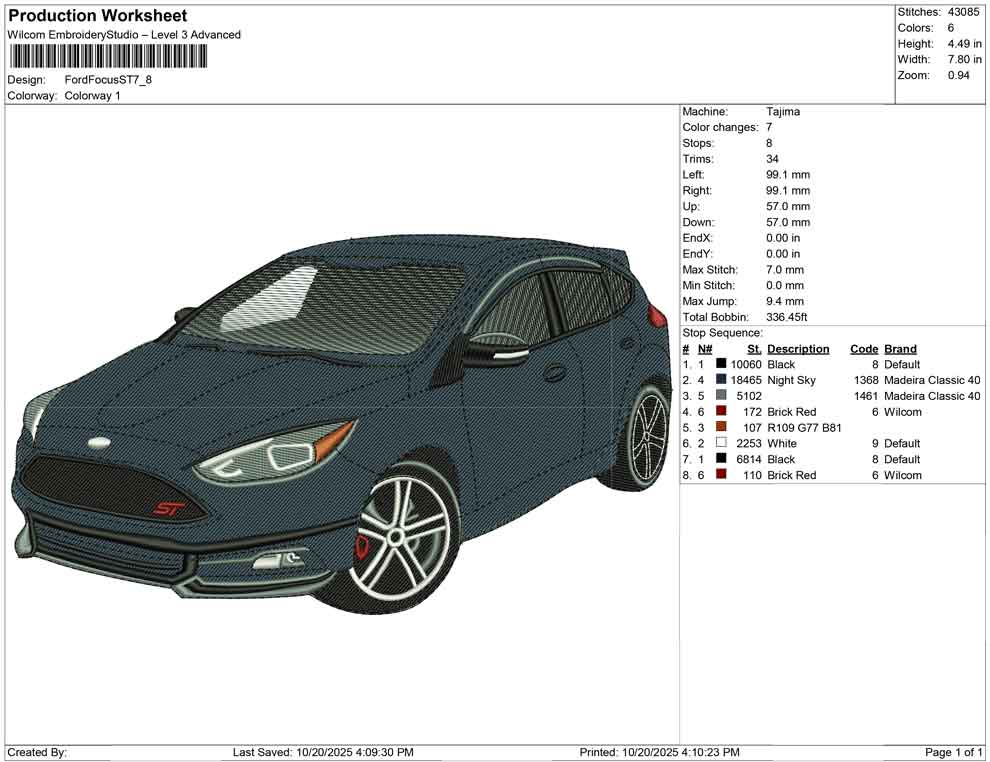Click the Trims value 34
This screenshot has width=990, height=762.
click(x=772, y=159)
